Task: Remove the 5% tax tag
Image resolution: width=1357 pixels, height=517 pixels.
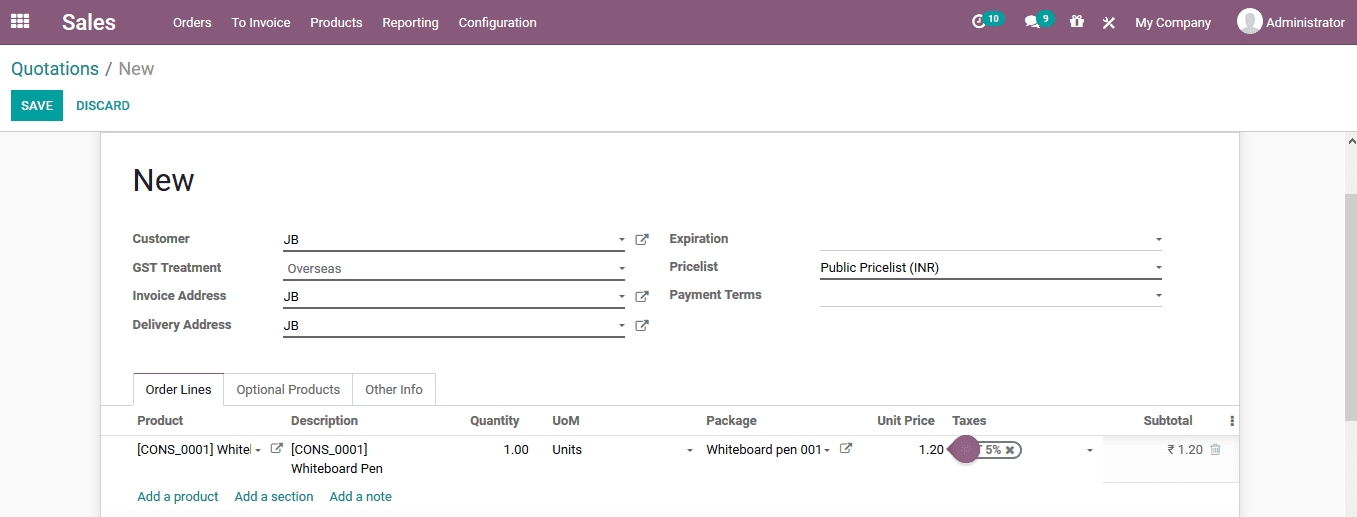Action: [x=1010, y=450]
